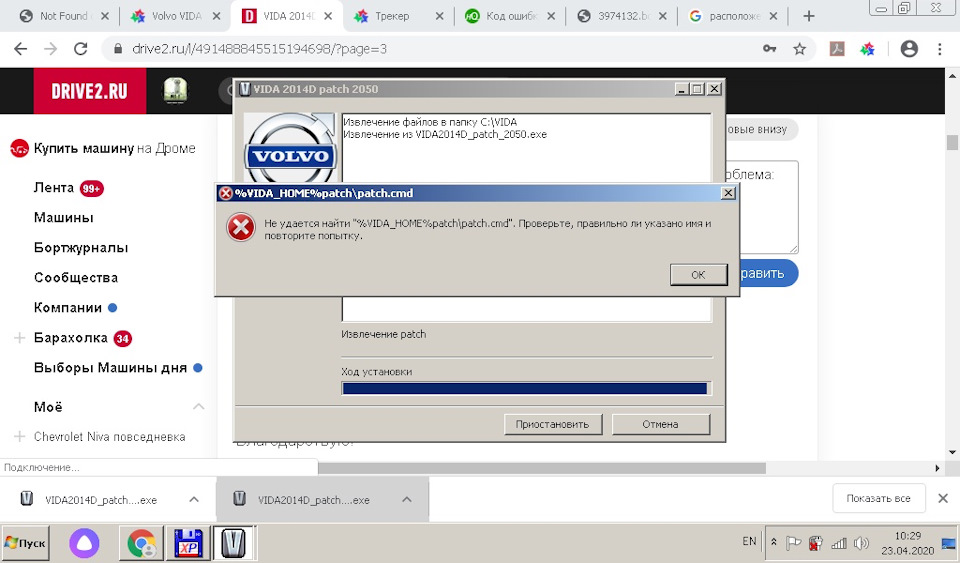Image resolution: width=960 pixels, height=563 pixels.
Task: Click the Отмена button in the VIDA installer
Action: pyautogui.click(x=661, y=424)
